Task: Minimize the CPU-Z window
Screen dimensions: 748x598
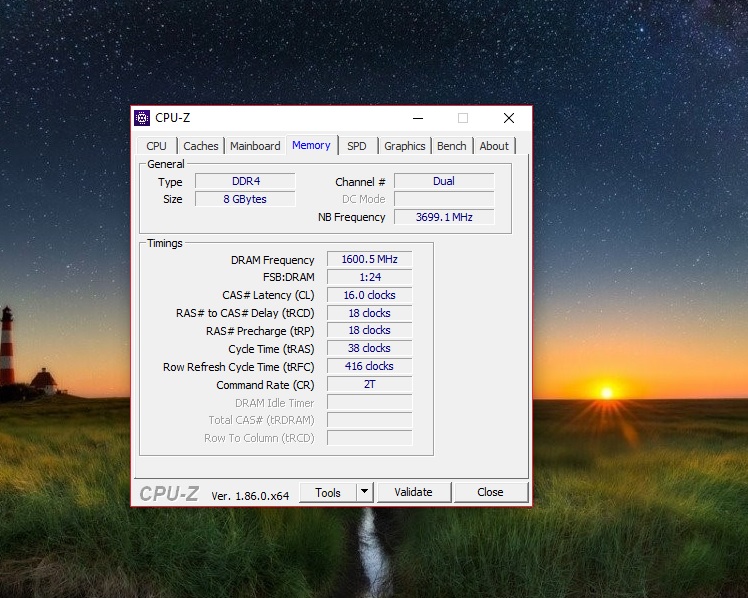Action: coord(418,118)
